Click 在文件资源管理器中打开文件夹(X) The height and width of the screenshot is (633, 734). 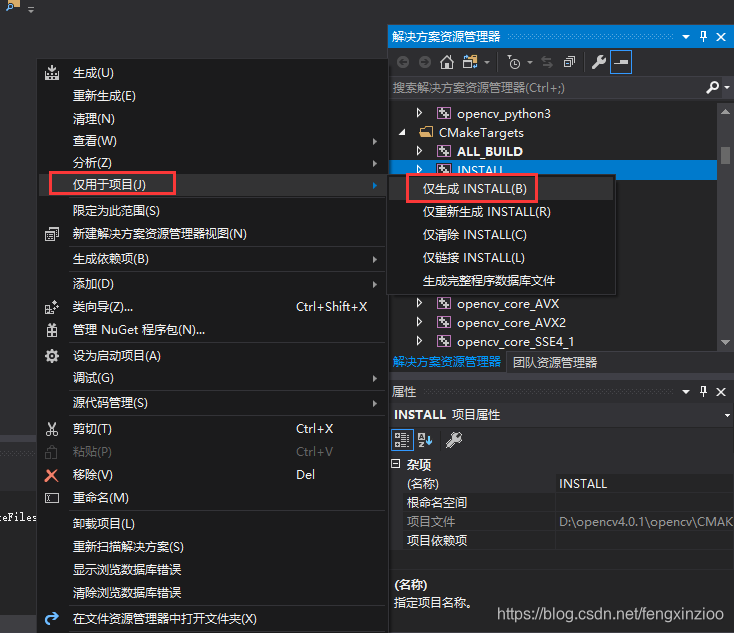(x=213, y=619)
